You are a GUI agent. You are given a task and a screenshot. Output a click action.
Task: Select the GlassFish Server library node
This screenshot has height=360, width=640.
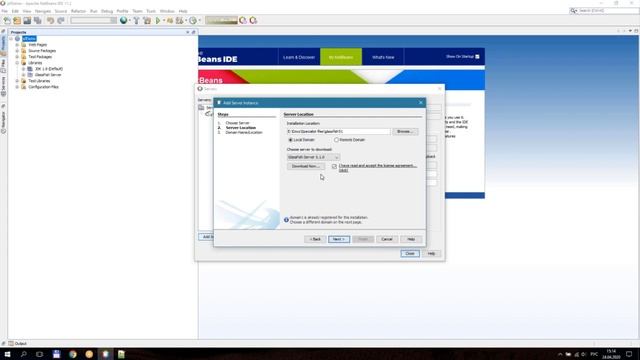47,75
